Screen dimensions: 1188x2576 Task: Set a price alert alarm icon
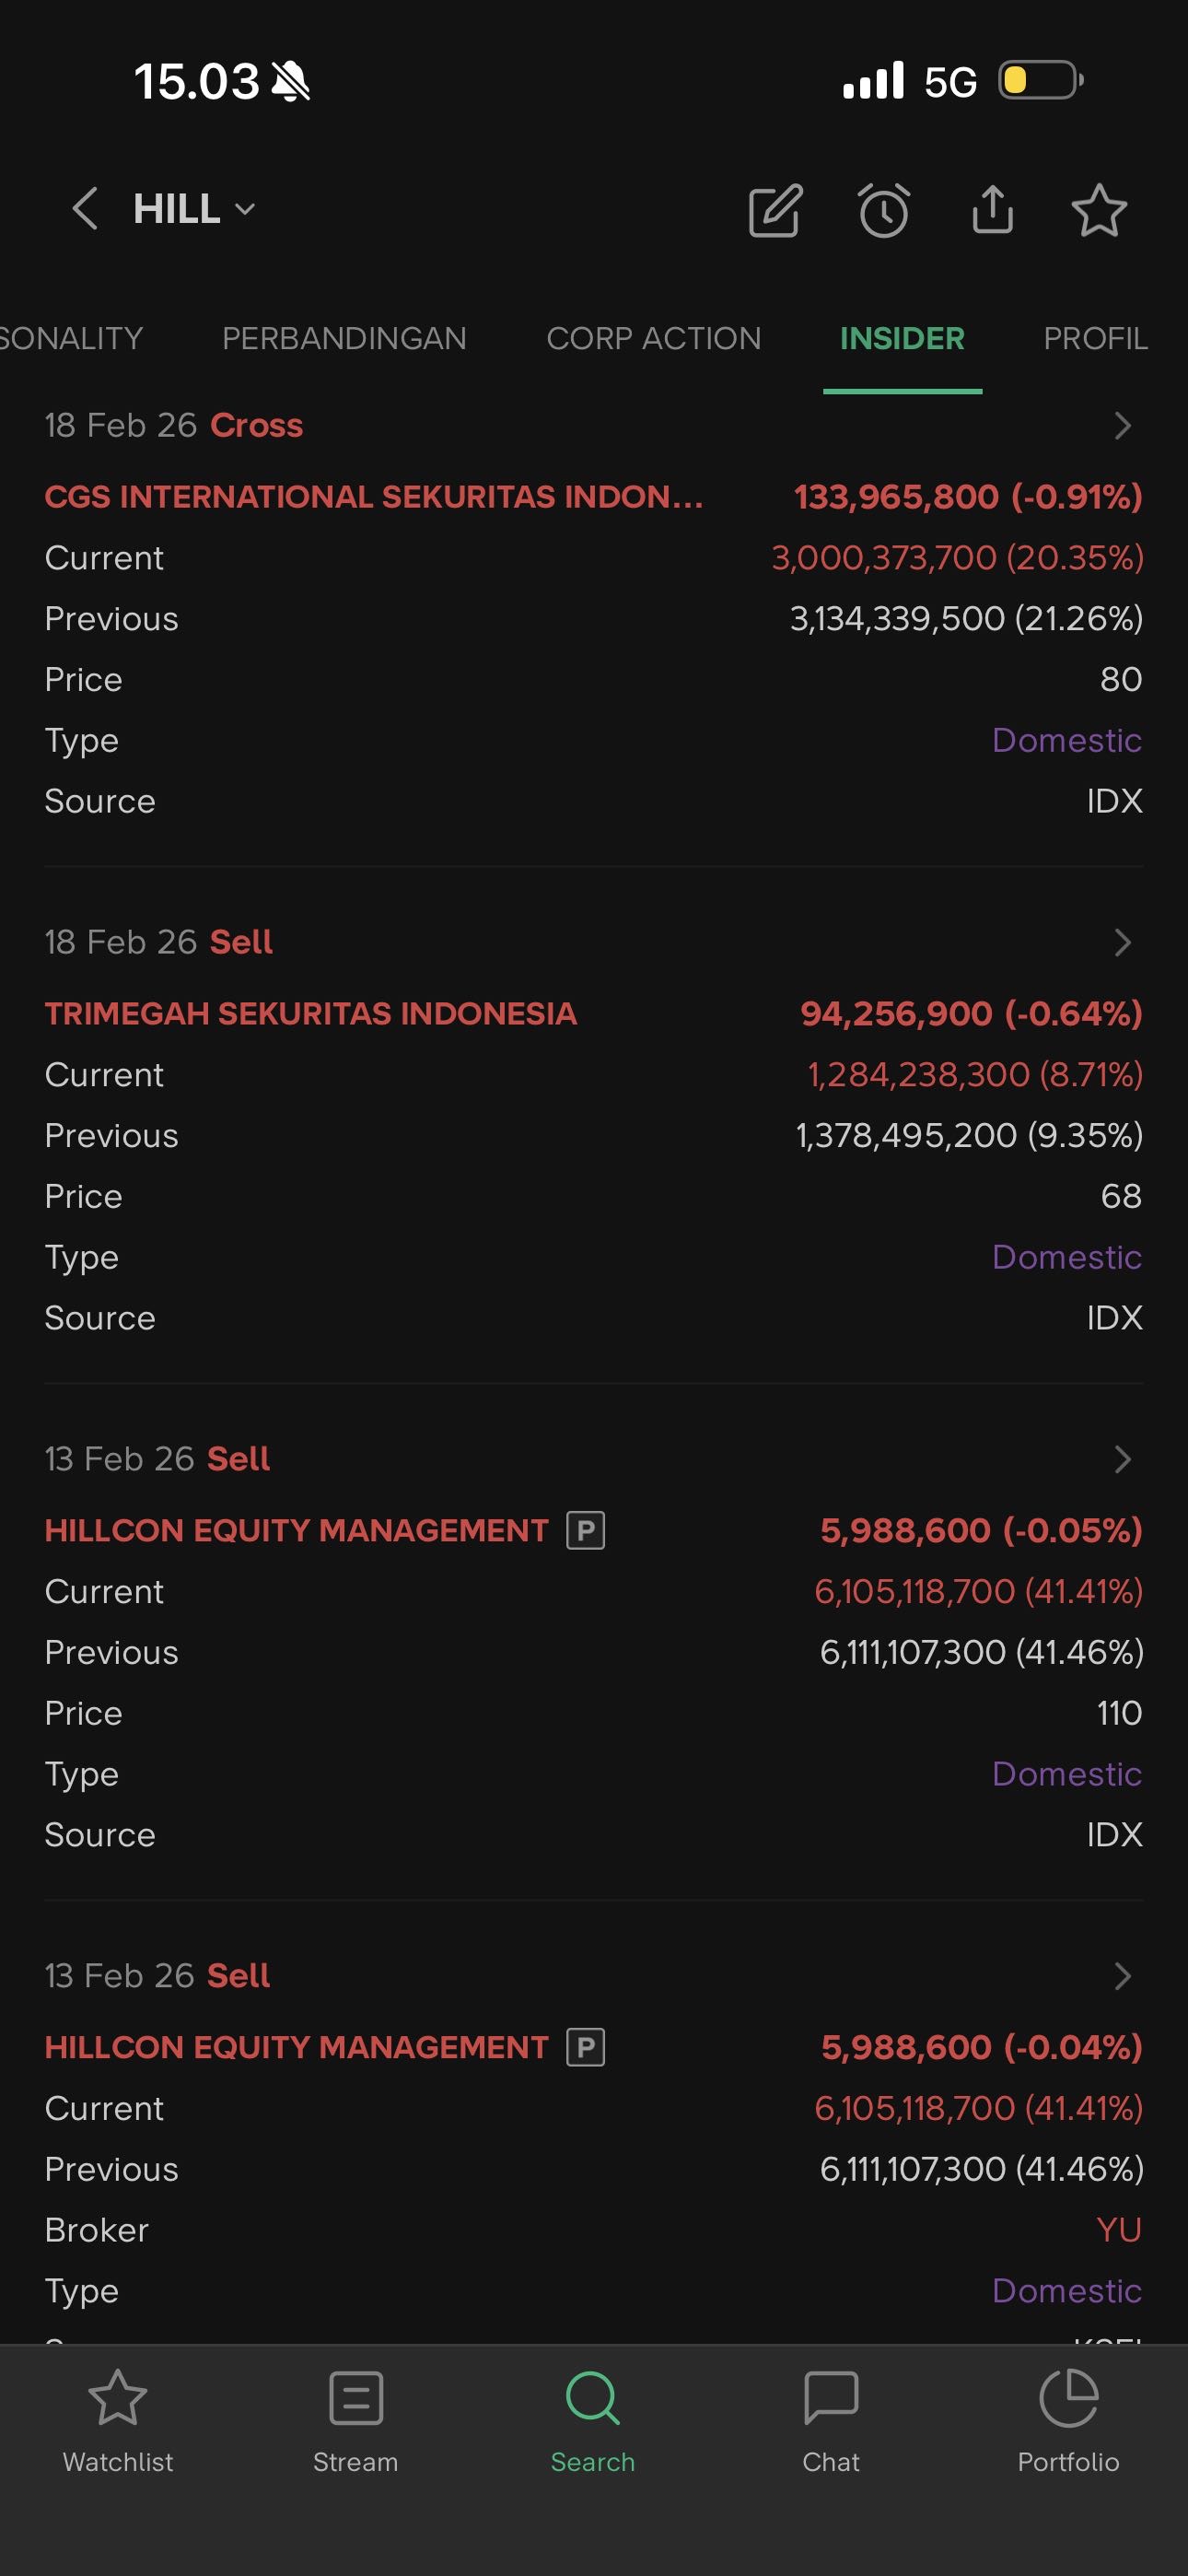point(884,210)
